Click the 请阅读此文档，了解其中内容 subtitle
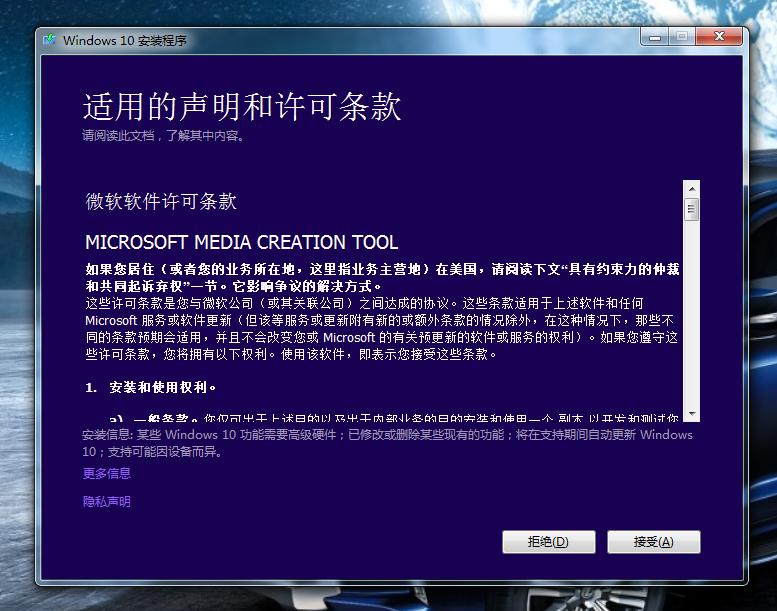 [x=163, y=135]
